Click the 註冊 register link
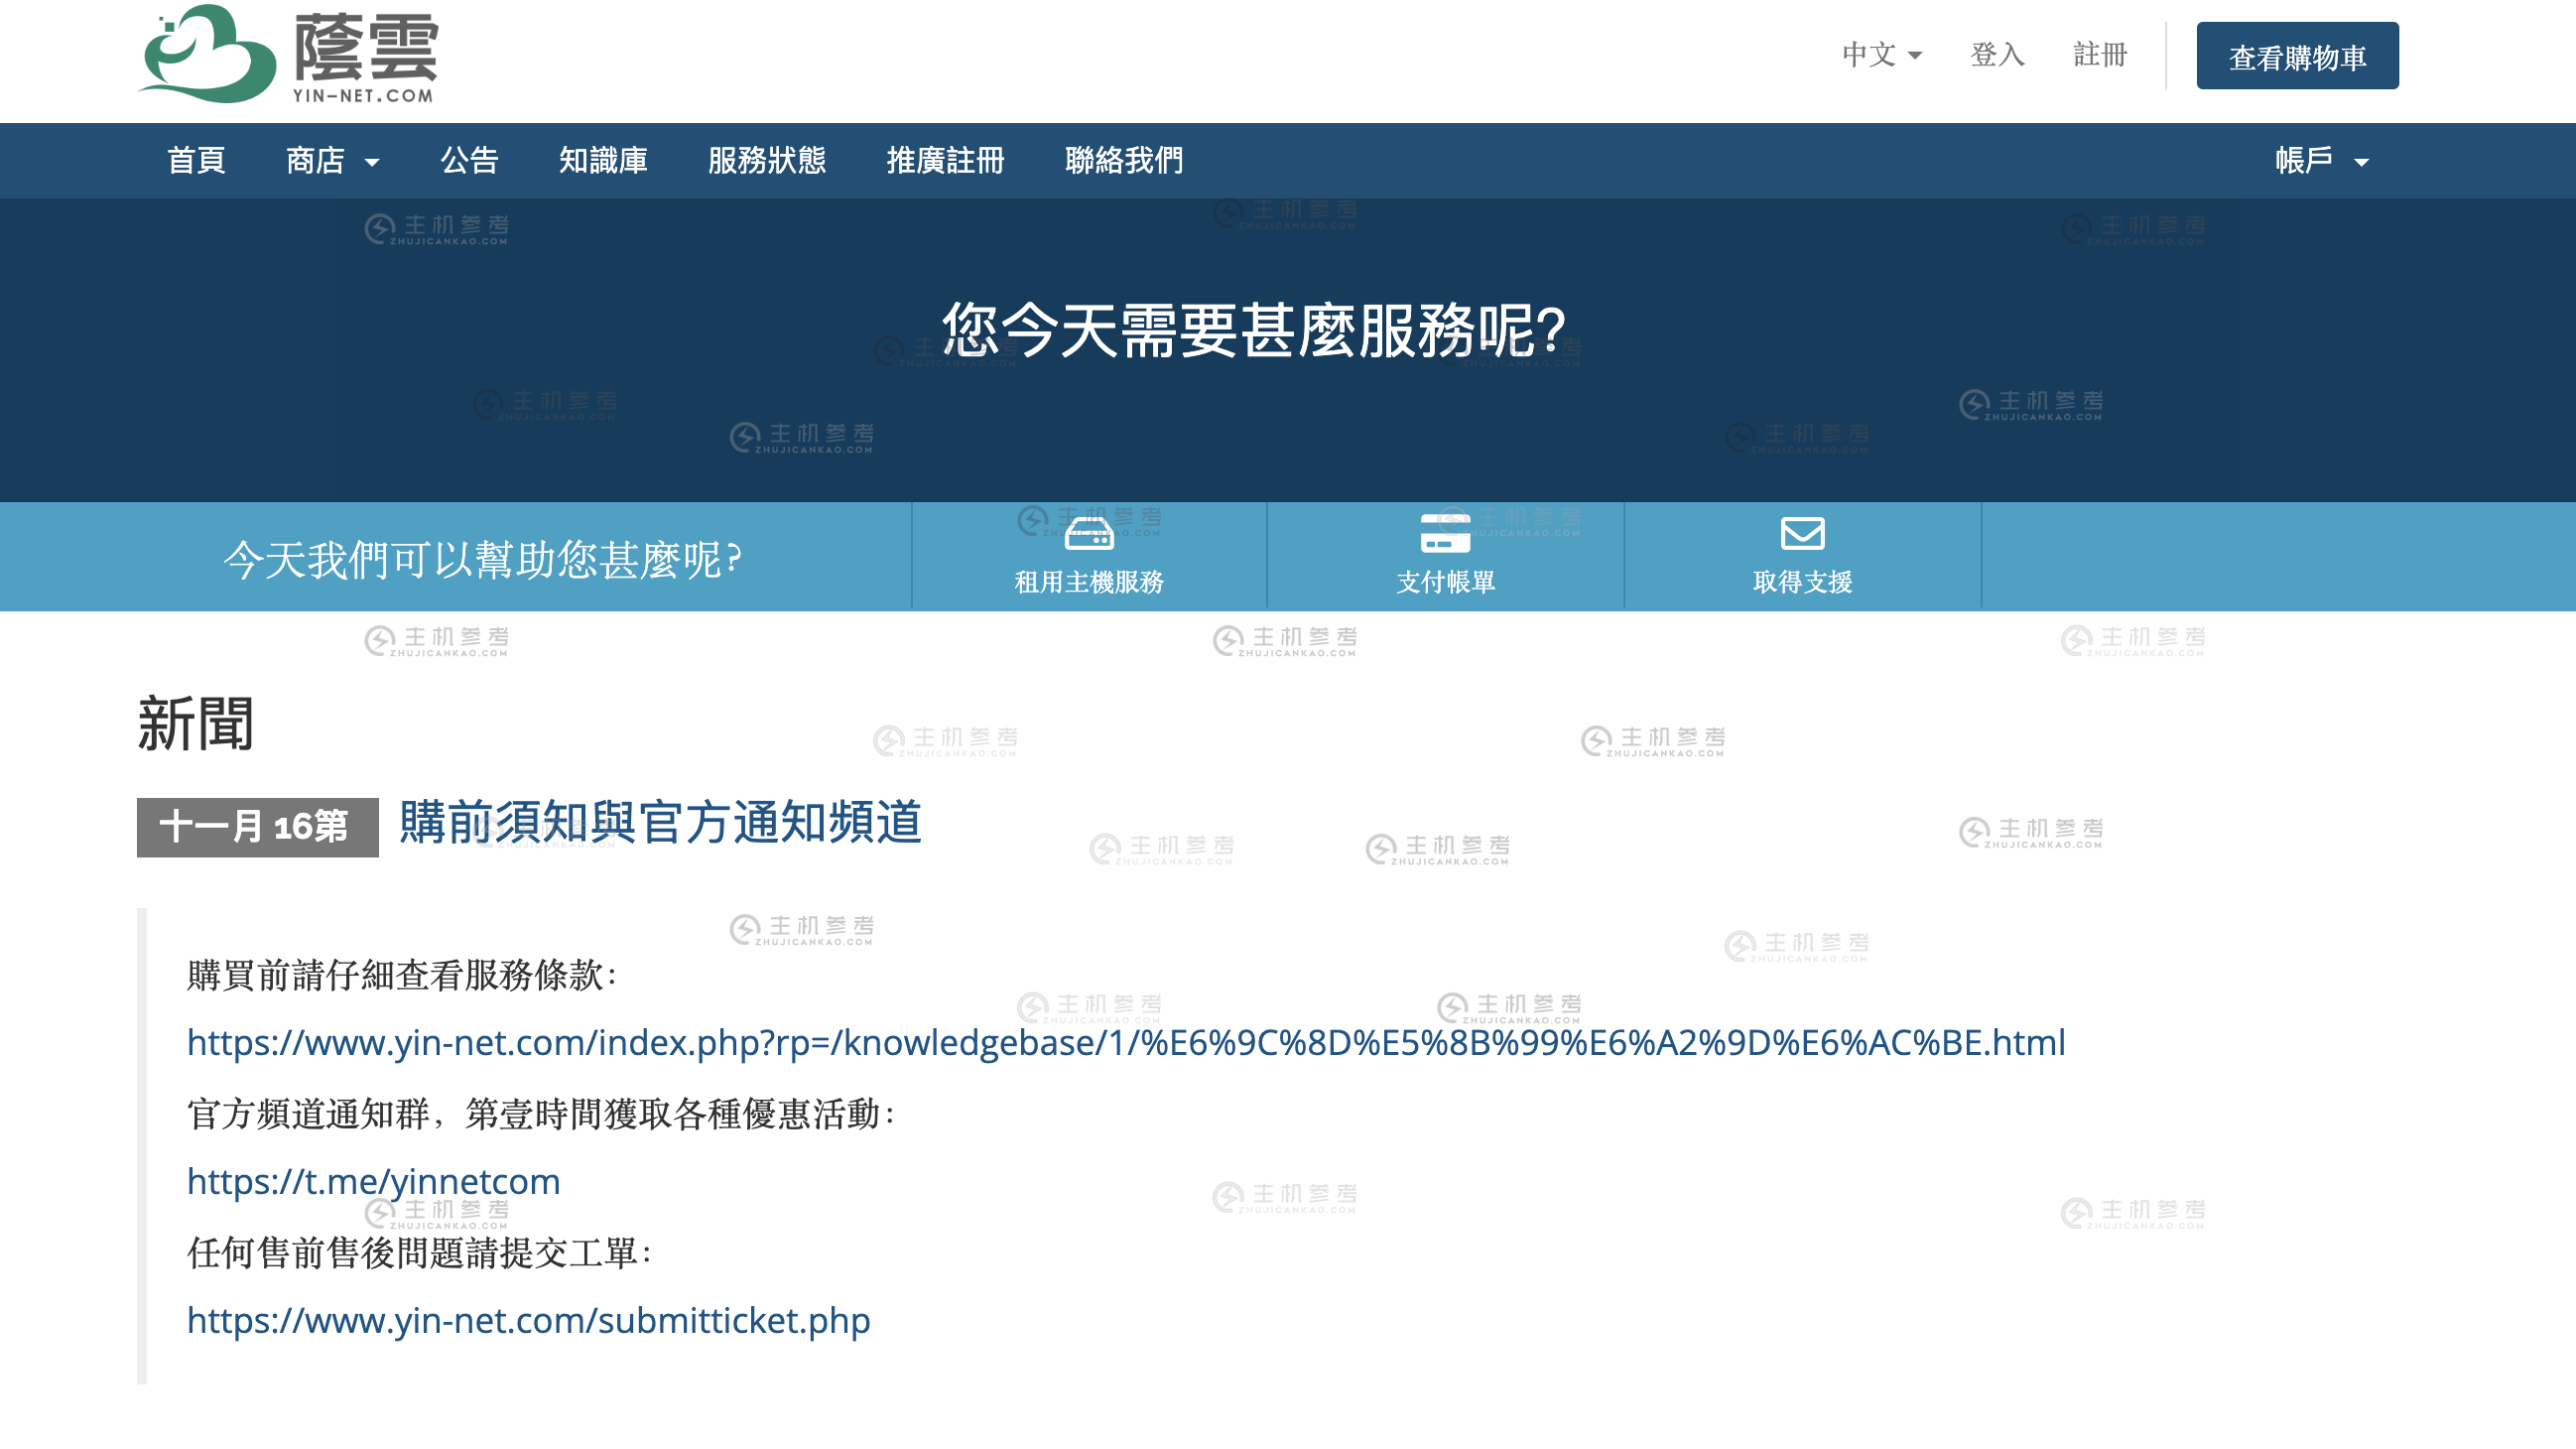Viewport: 2576px width, 1449px height. pyautogui.click(x=2100, y=55)
